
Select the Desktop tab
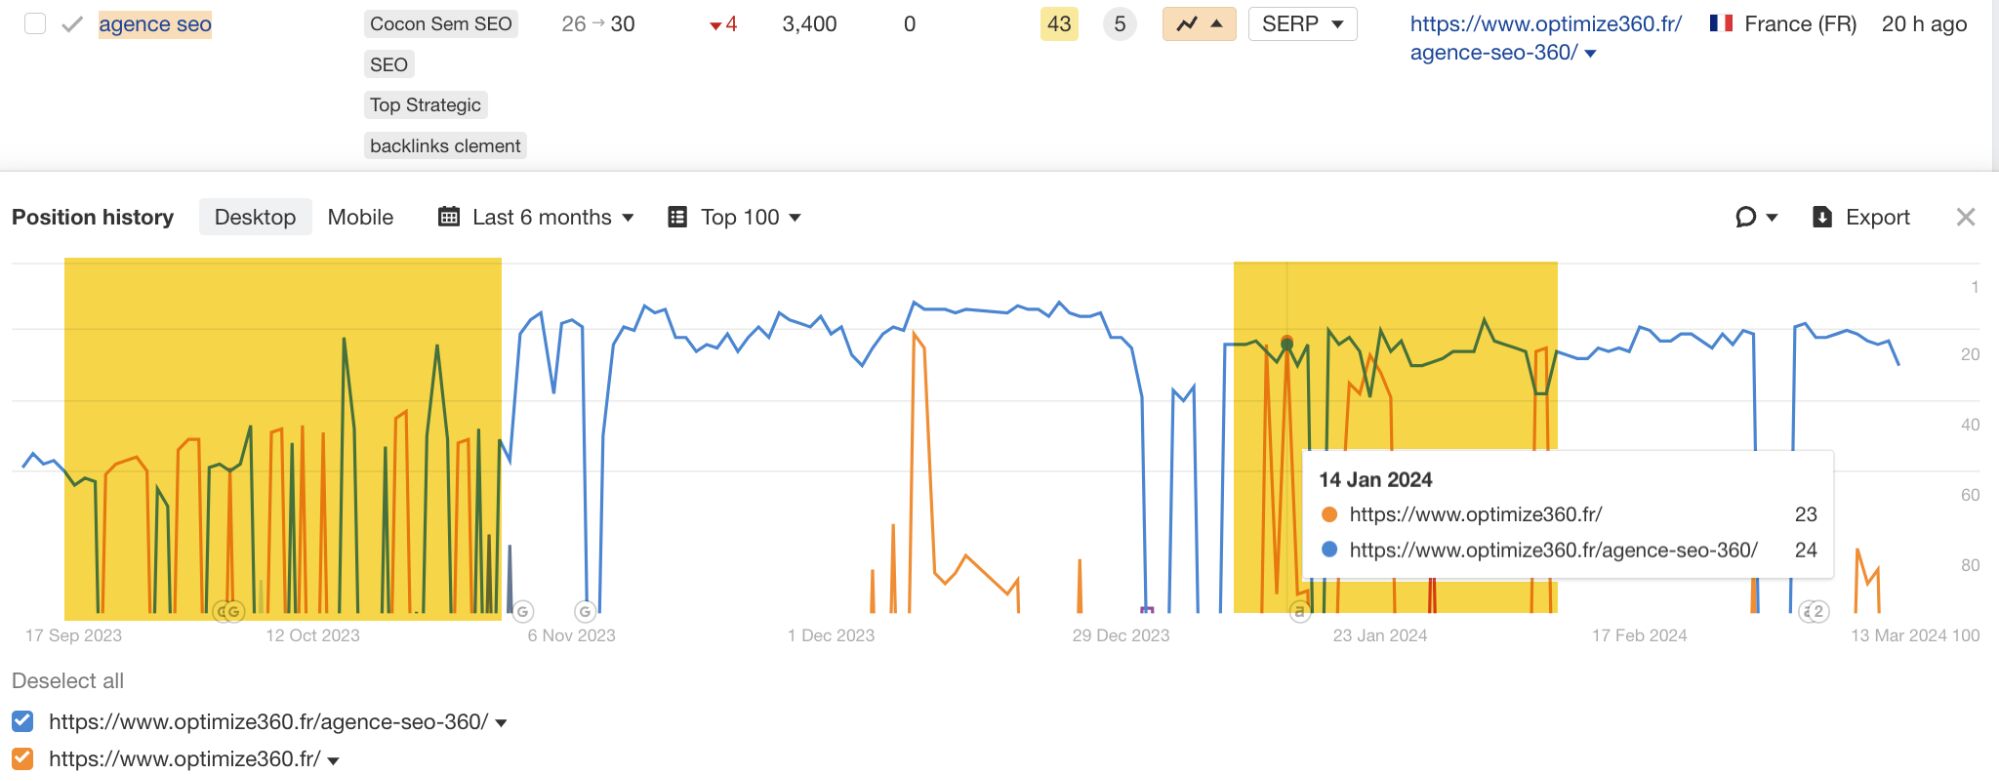[x=255, y=217]
